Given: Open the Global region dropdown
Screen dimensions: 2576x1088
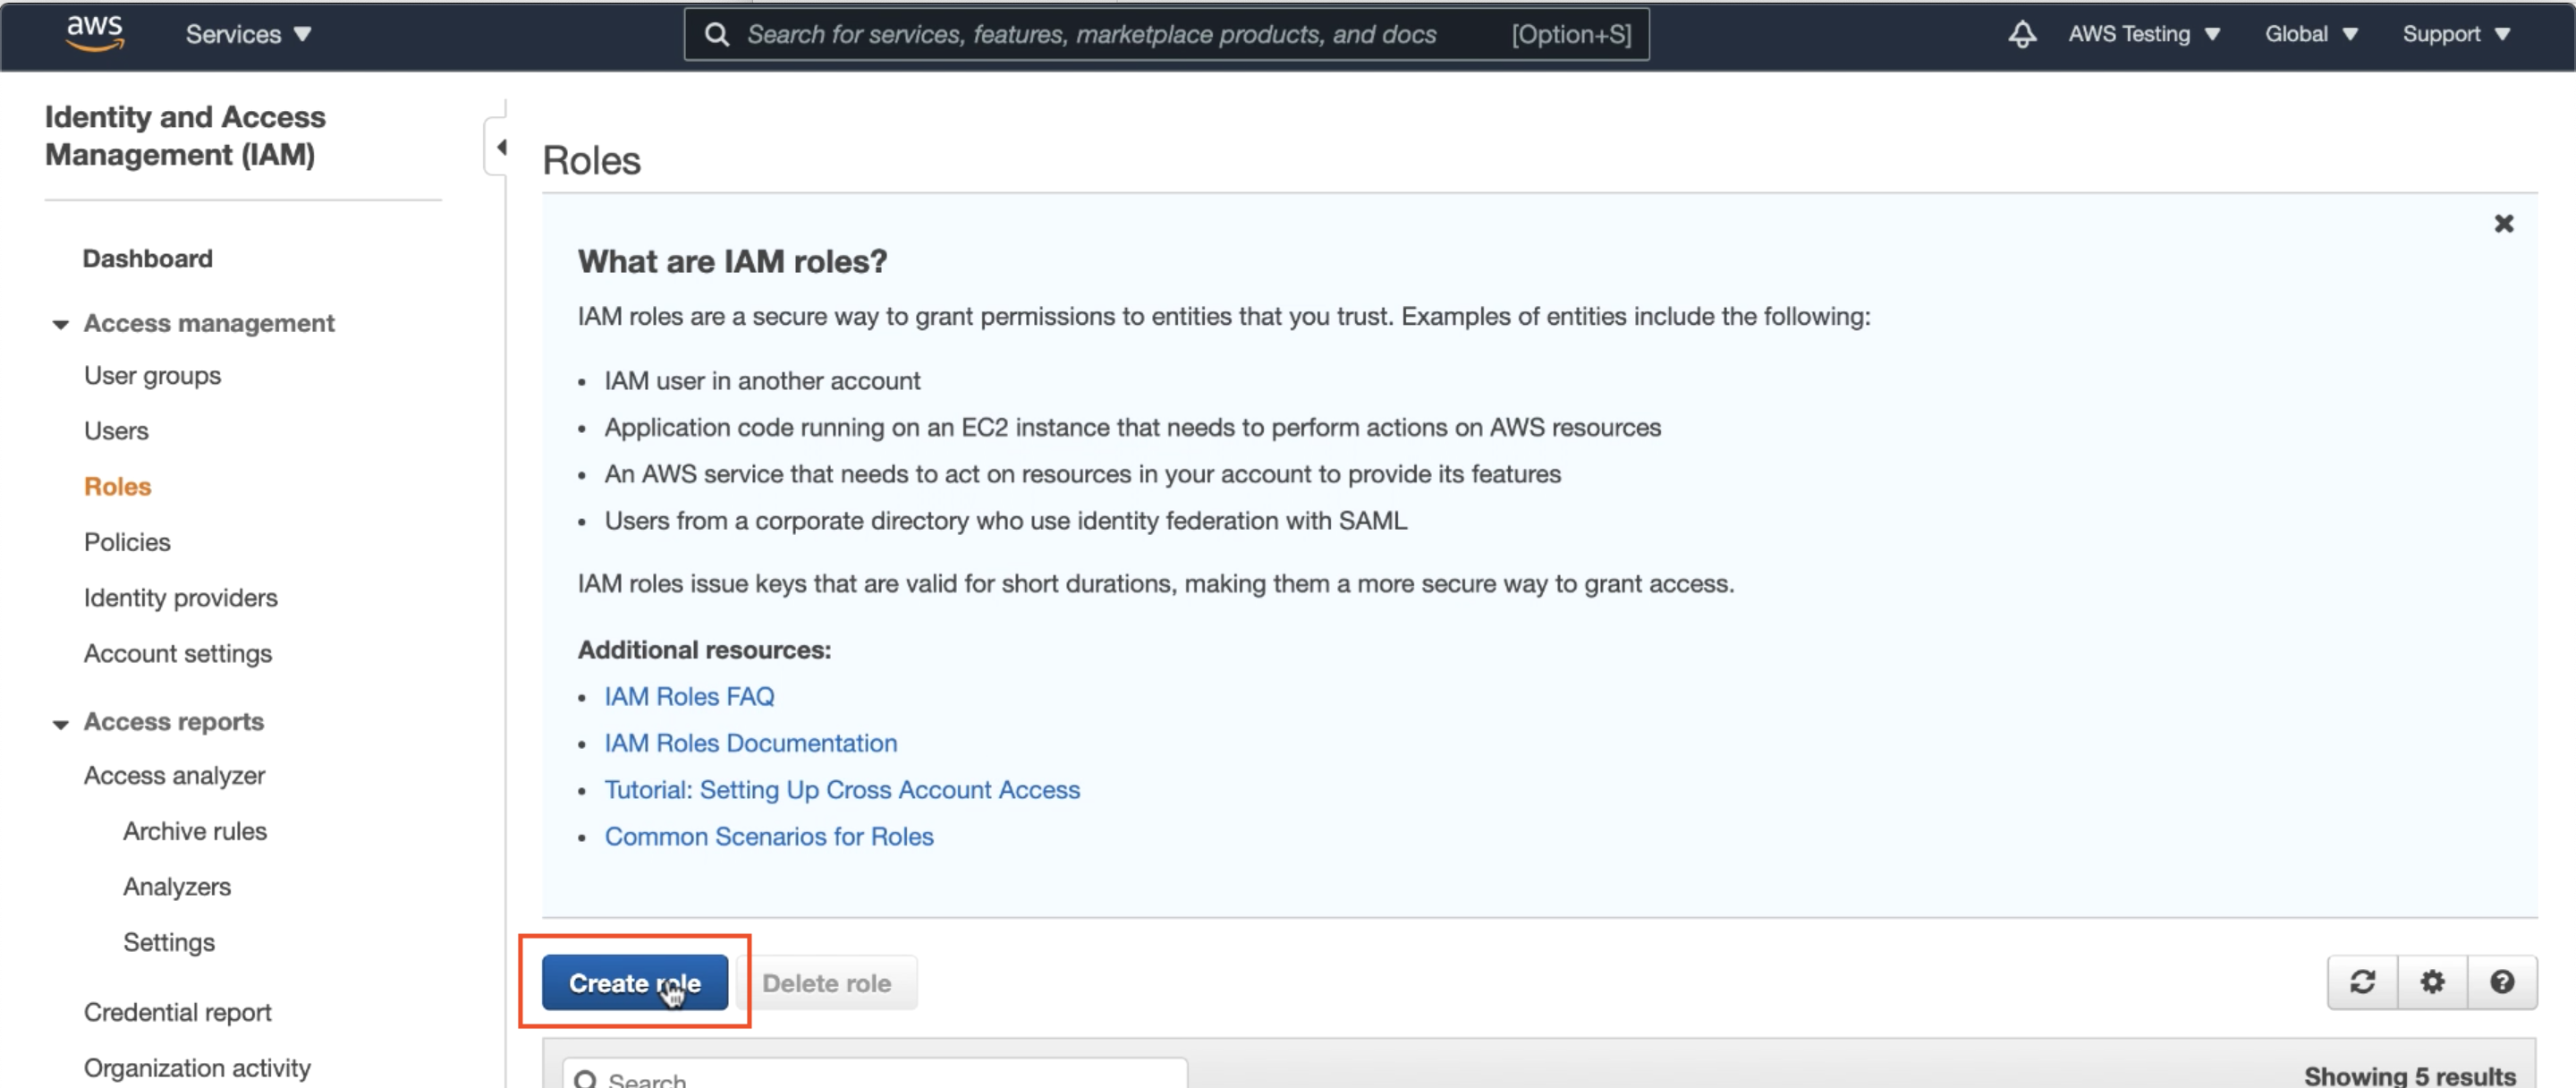Looking at the screenshot, I should point(2311,34).
